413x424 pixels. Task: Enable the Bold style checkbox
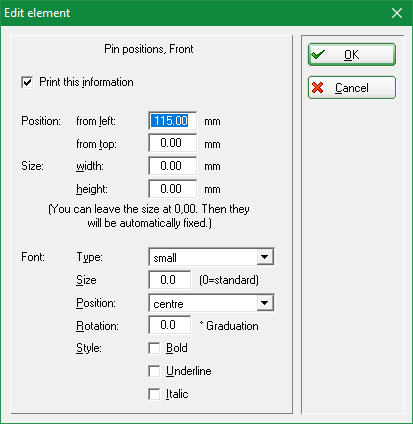[x=154, y=348]
